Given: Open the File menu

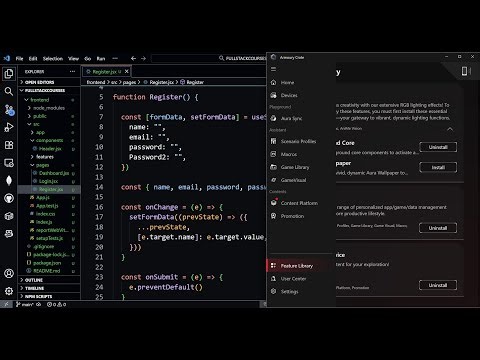Looking at the screenshot, I should 20,59.
